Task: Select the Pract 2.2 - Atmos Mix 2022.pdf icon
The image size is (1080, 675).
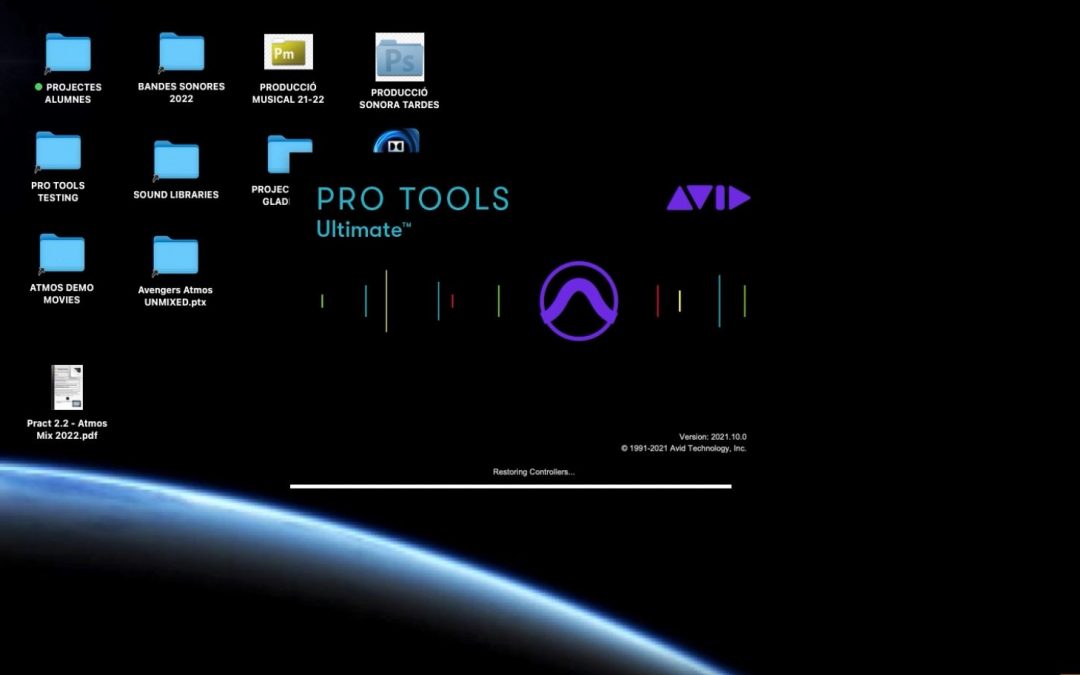Action: point(67,387)
